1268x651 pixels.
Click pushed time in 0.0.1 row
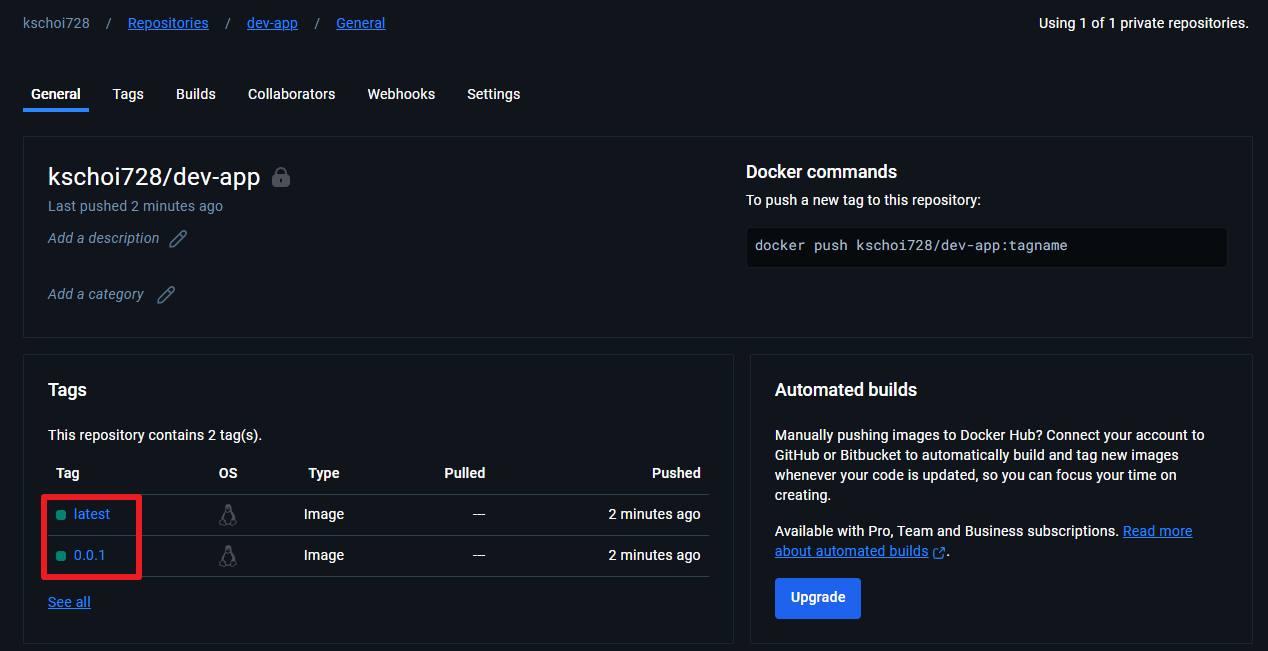pos(654,555)
